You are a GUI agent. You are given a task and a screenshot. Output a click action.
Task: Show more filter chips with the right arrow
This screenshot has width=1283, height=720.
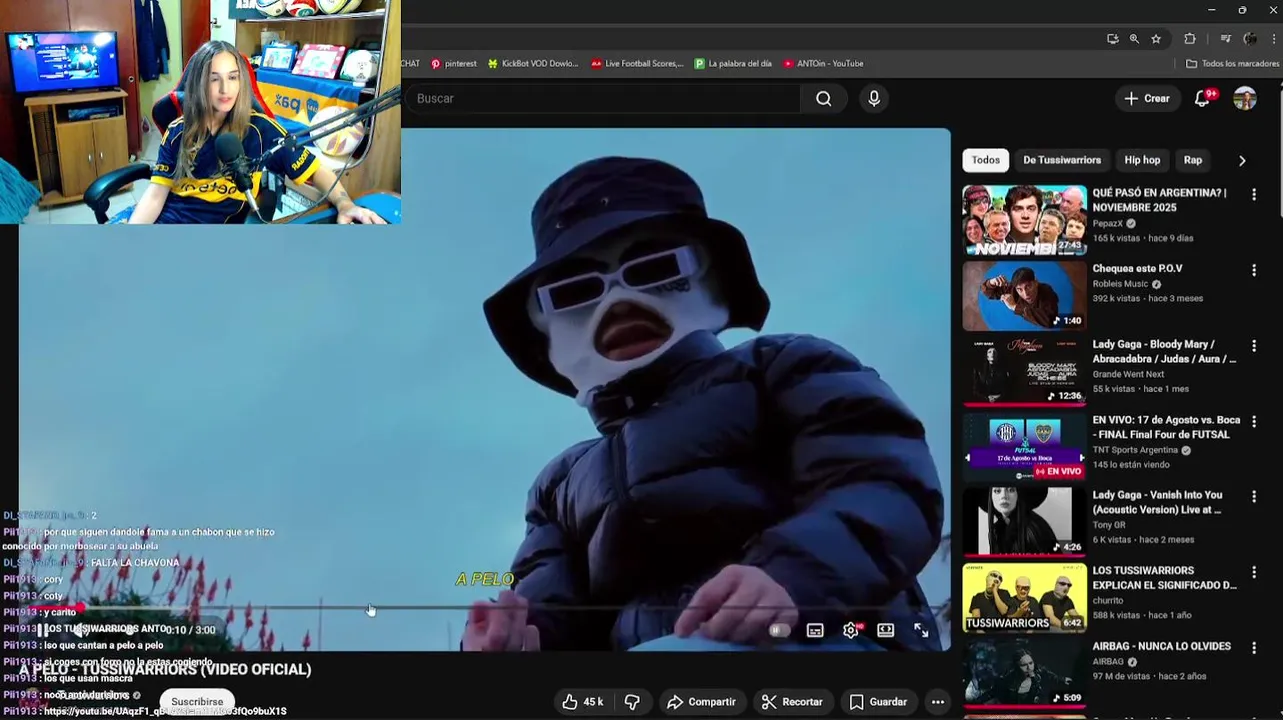click(x=1242, y=160)
